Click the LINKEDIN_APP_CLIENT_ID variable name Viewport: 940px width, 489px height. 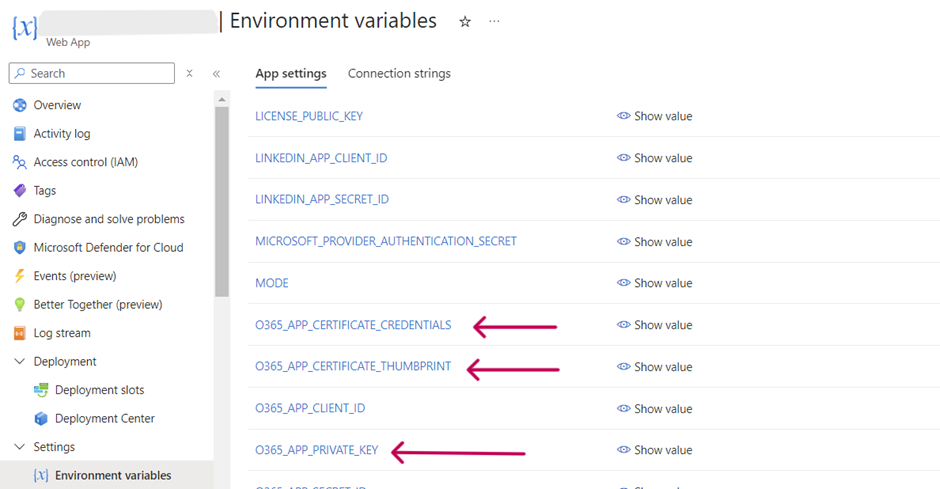pyautogui.click(x=321, y=158)
